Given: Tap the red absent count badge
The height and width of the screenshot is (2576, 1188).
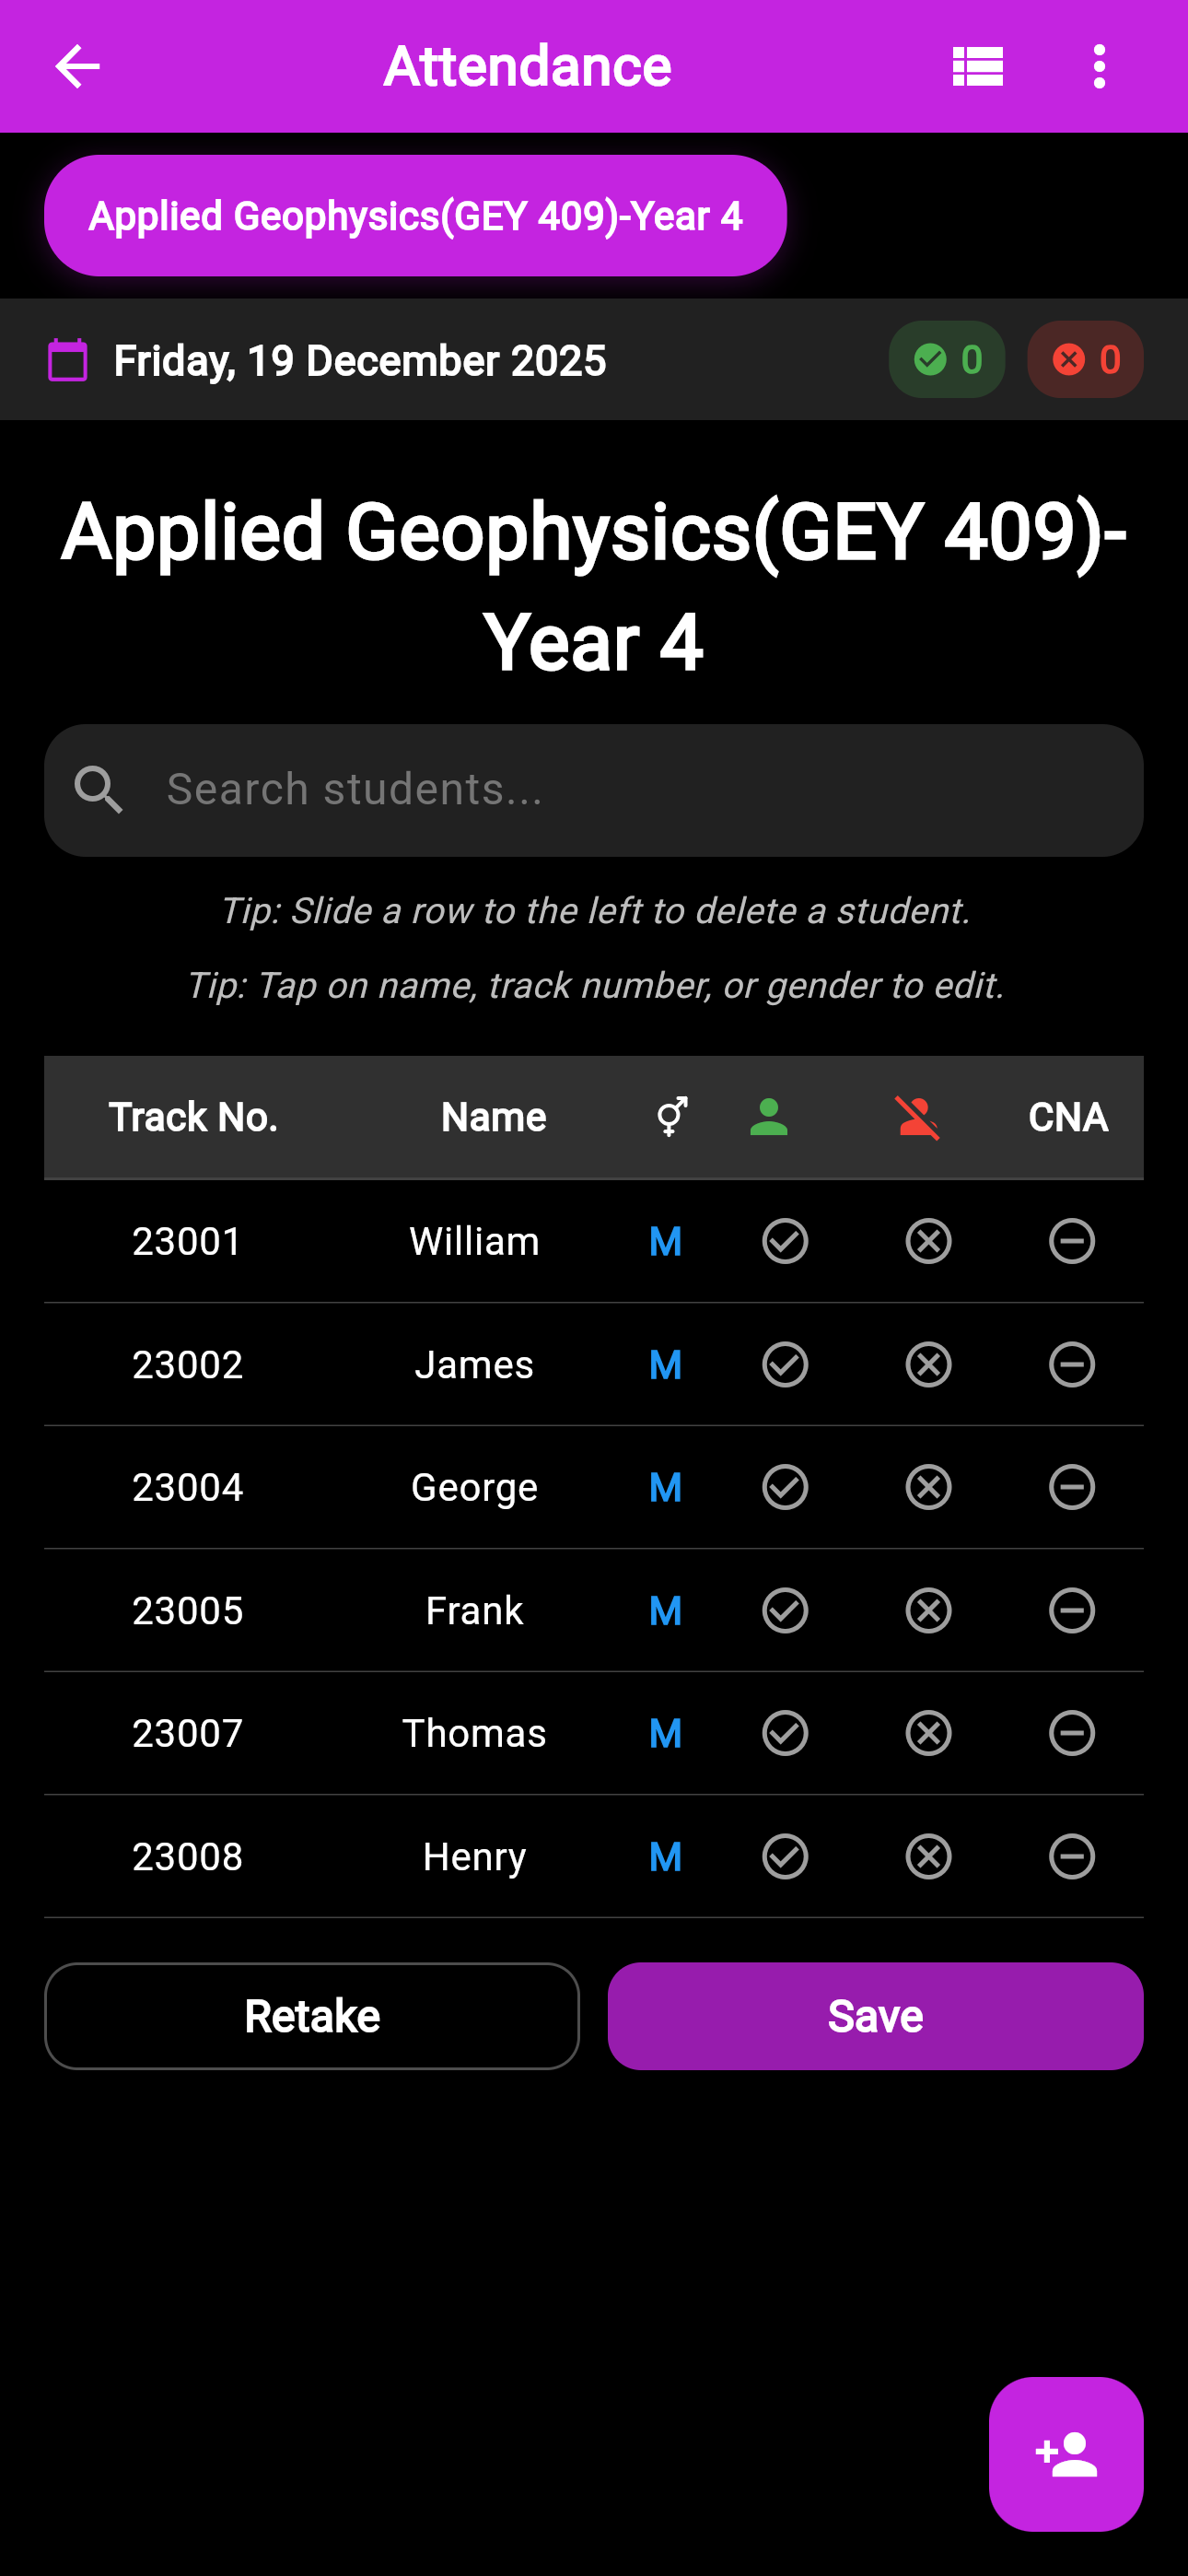Looking at the screenshot, I should [x=1084, y=360].
